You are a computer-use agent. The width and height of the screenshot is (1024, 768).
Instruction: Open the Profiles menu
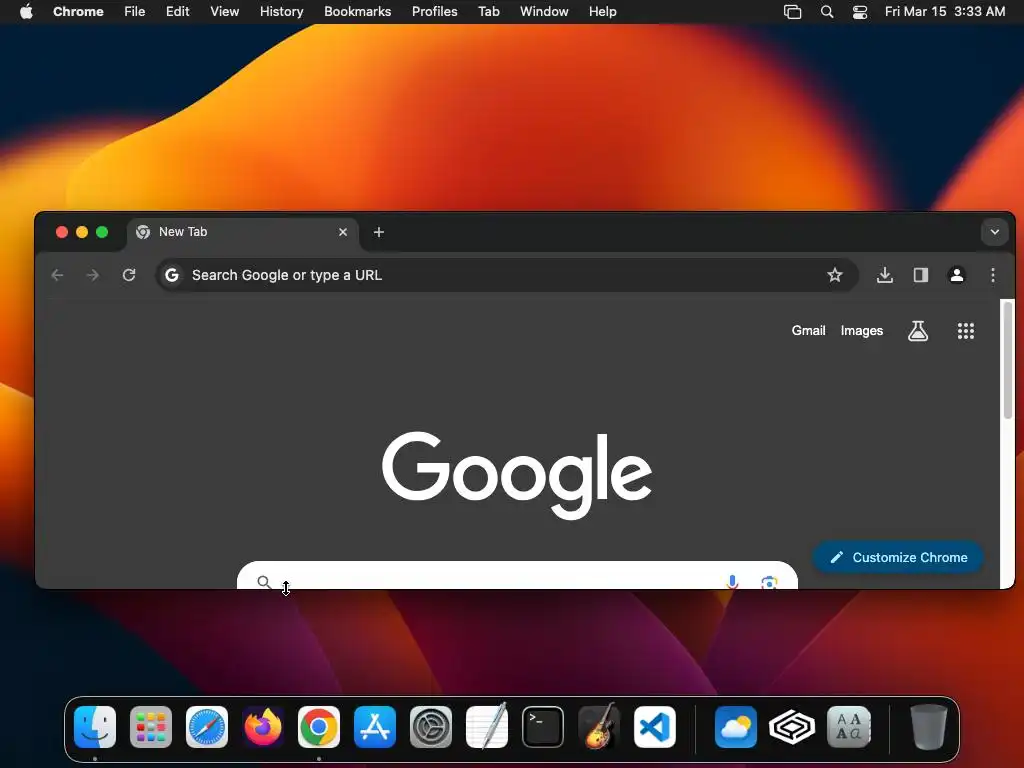[x=434, y=11]
